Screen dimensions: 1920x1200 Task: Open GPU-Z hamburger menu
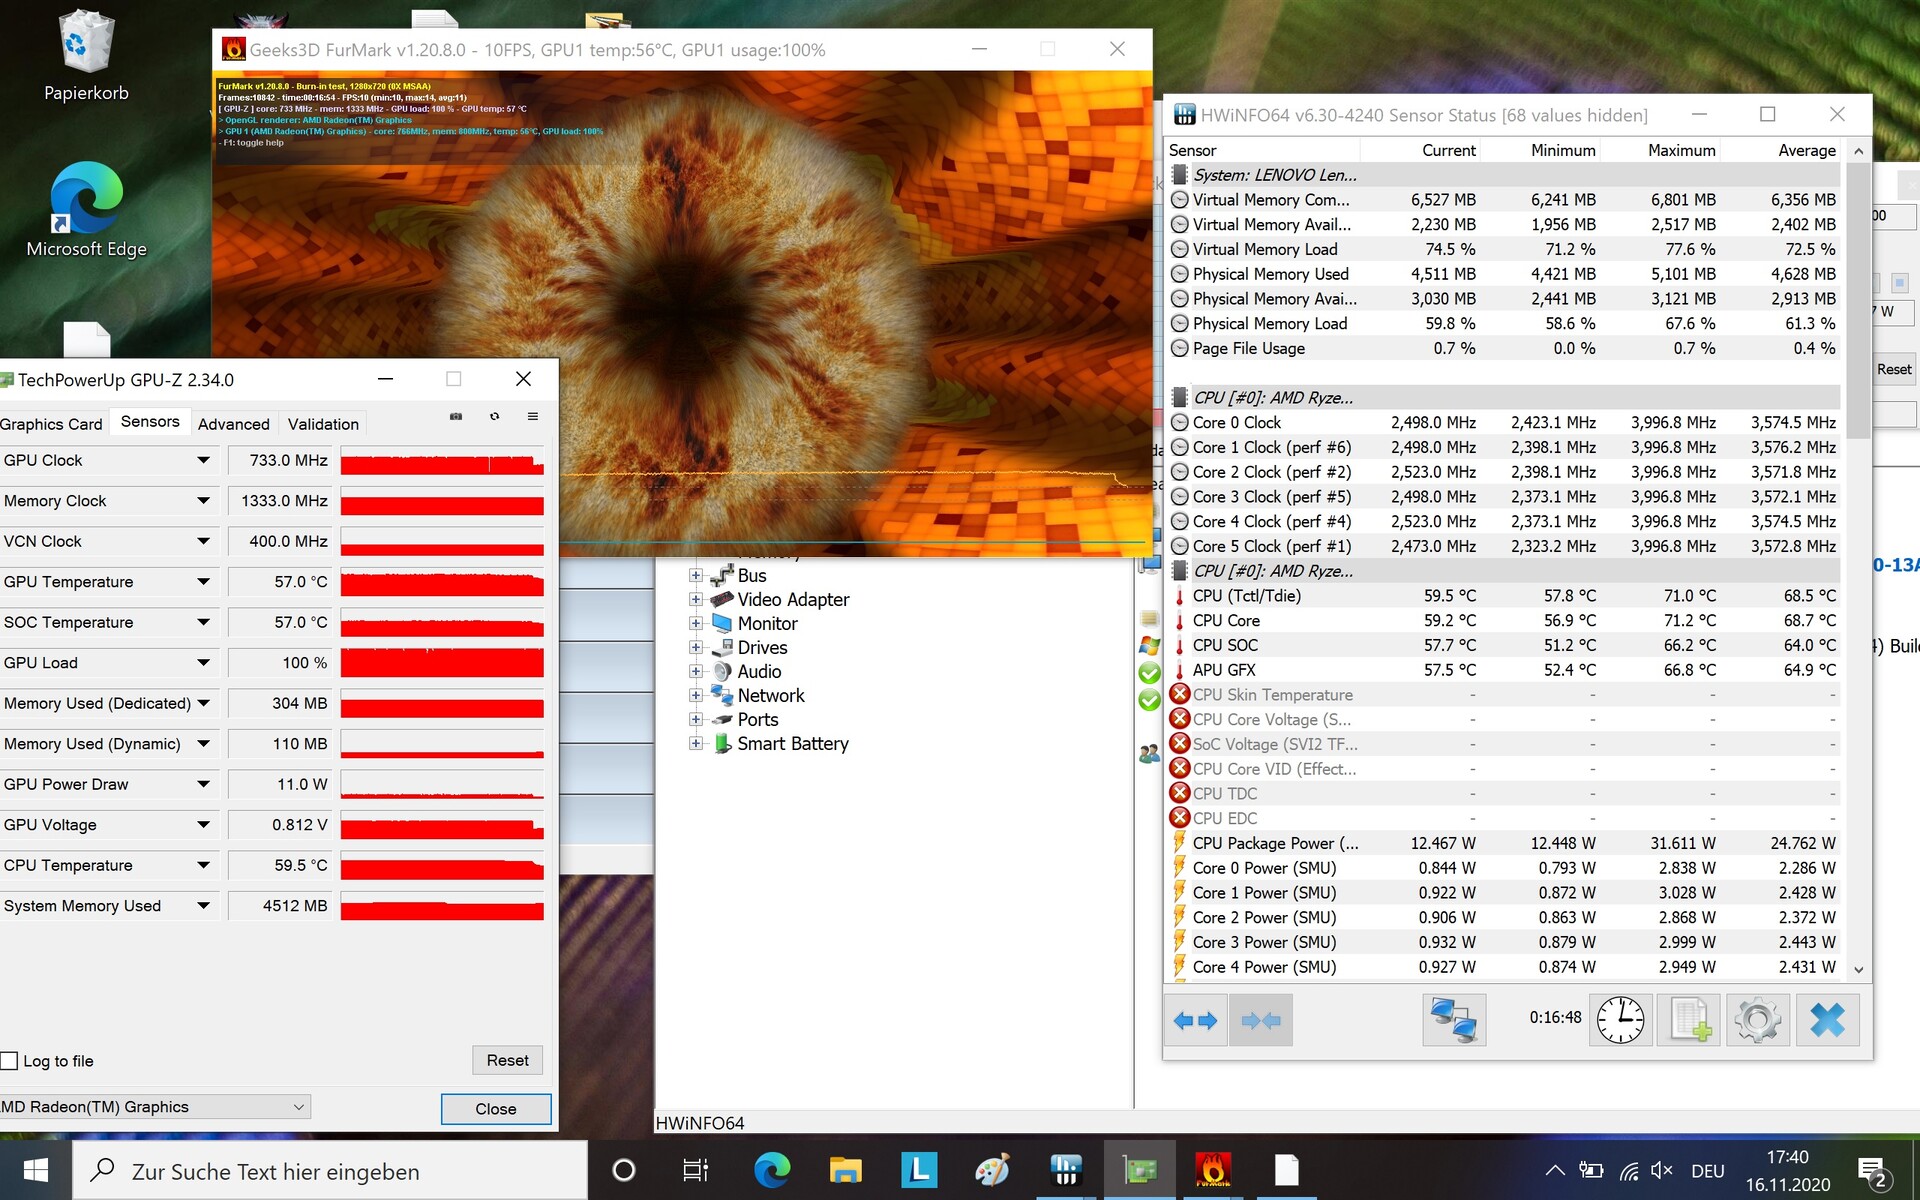point(533,416)
